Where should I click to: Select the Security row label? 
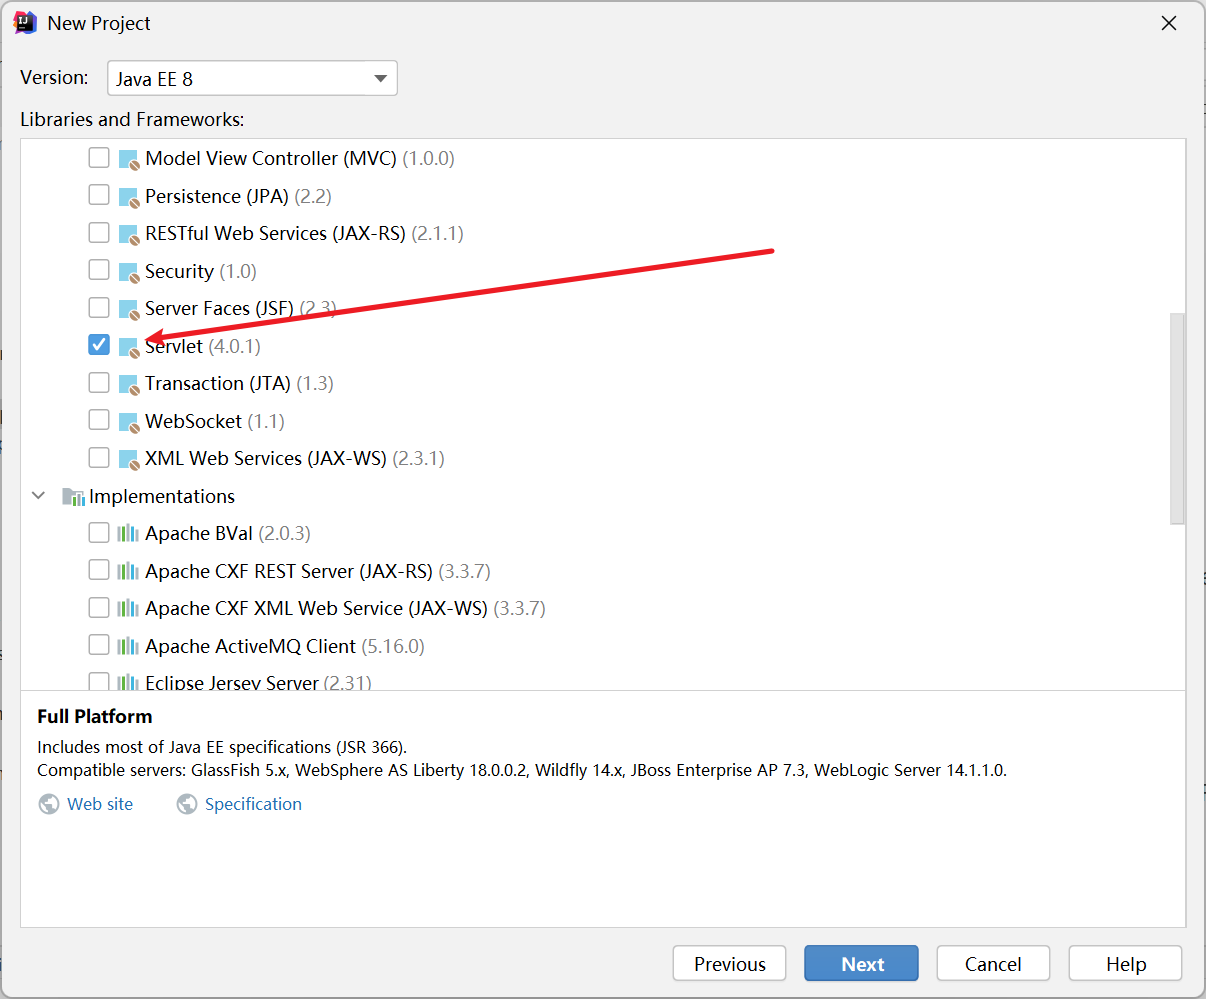pyautogui.click(x=201, y=271)
